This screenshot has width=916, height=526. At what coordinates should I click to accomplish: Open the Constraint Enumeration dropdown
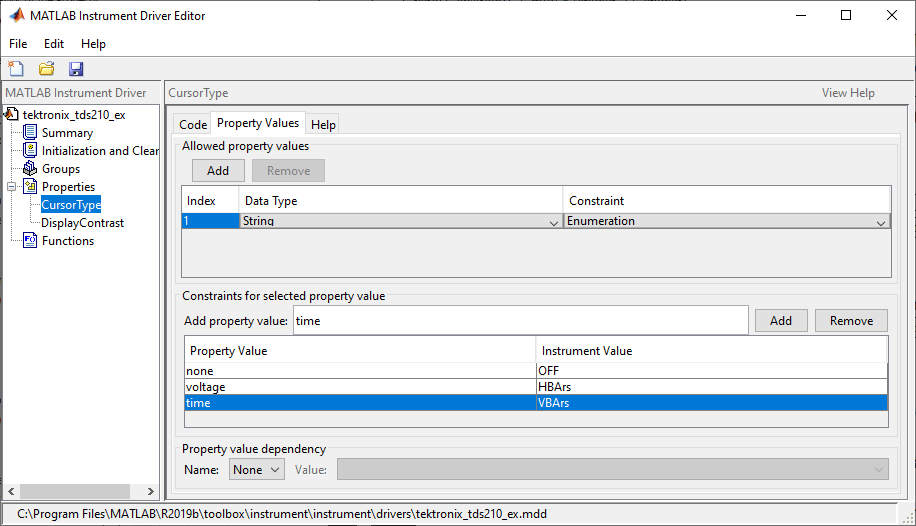(880, 223)
